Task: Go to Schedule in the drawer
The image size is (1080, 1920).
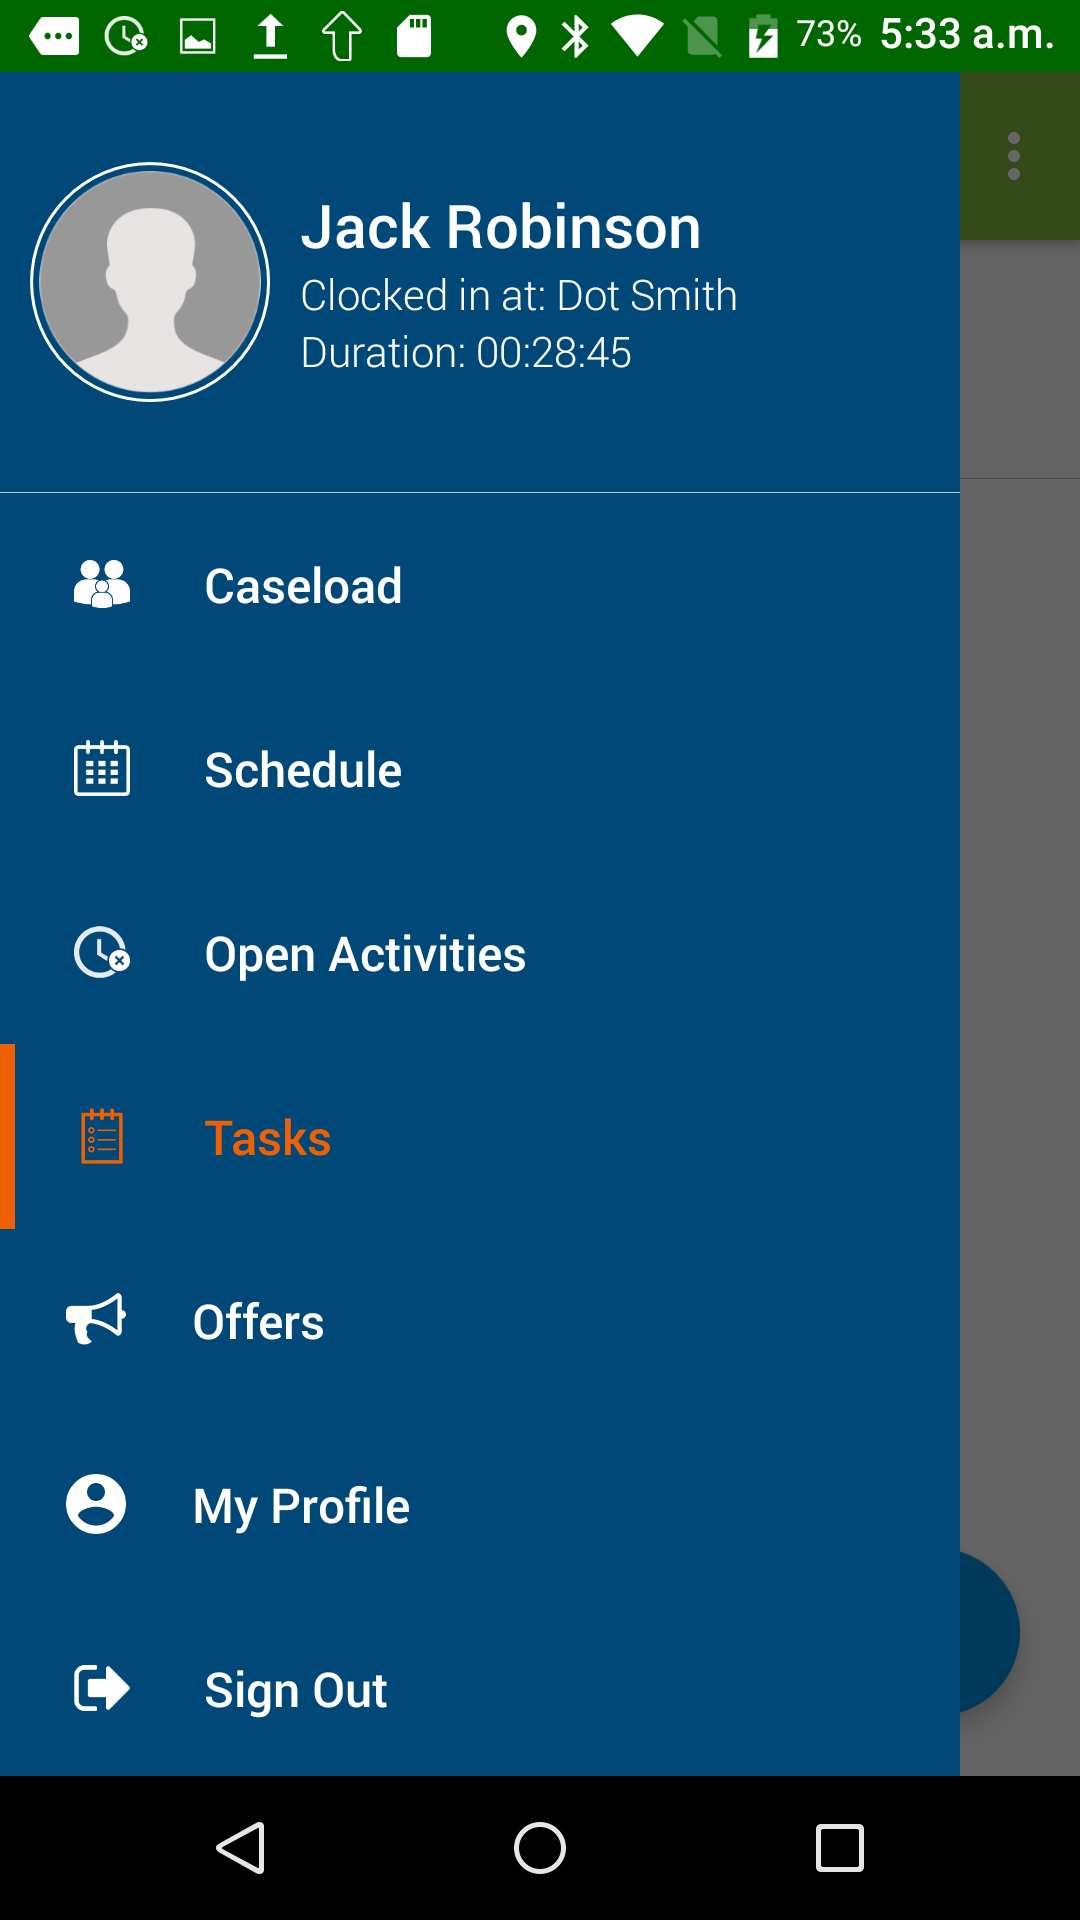Action: point(303,770)
